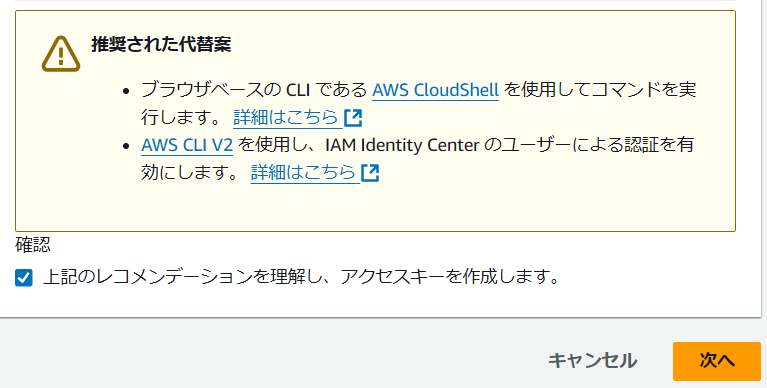Click the warning triangle icon
Screen dimensions: 767x388
pos(61,54)
